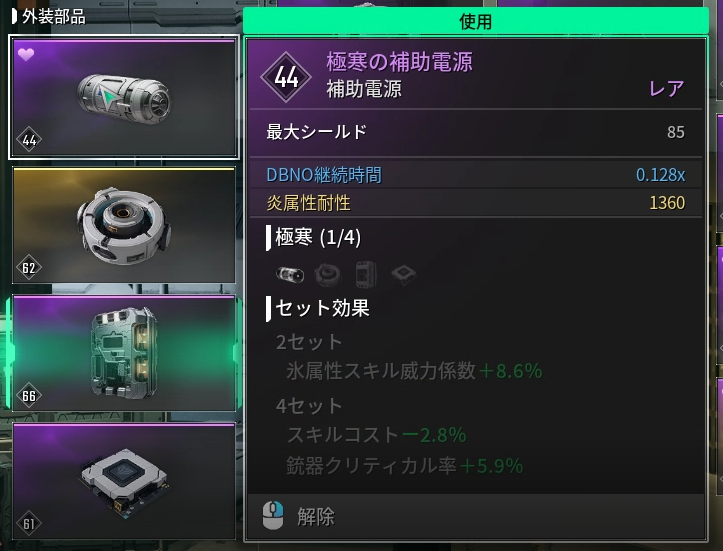723x551 pixels.
Task: Select the level 62 circular sensor part
Action: [124, 225]
